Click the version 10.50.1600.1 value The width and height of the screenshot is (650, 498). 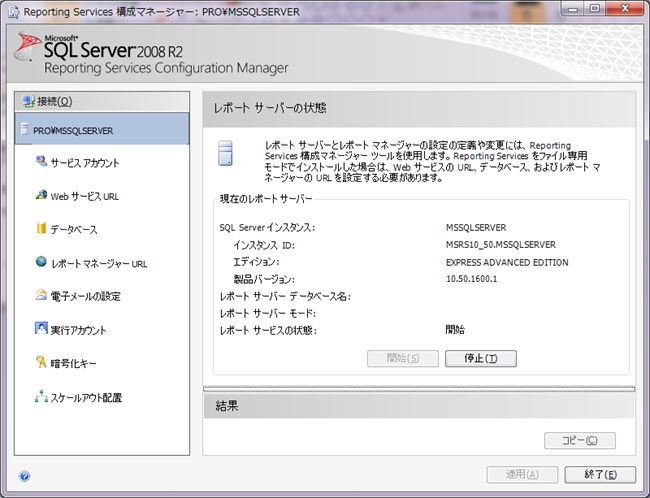click(x=471, y=279)
